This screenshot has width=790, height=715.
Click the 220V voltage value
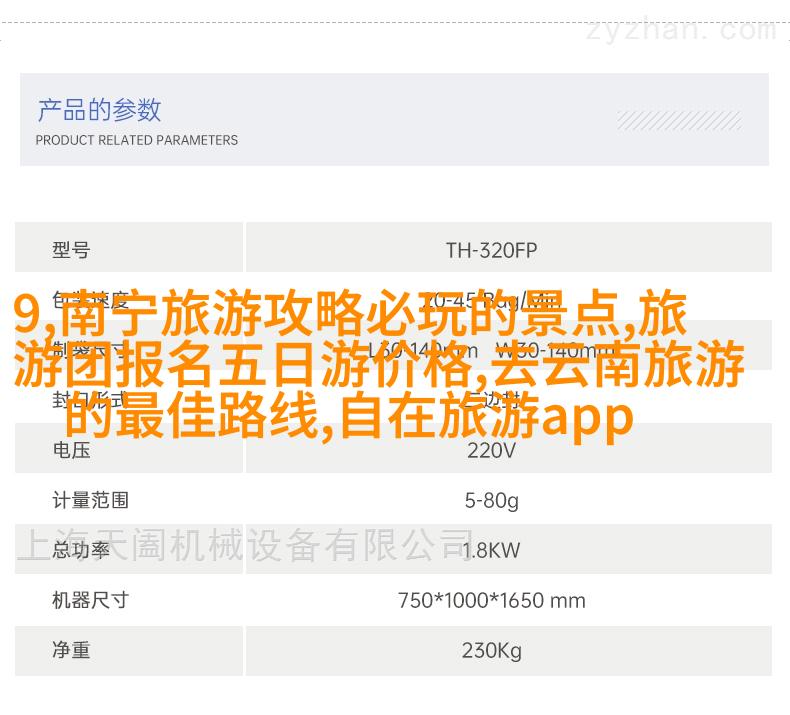491,450
